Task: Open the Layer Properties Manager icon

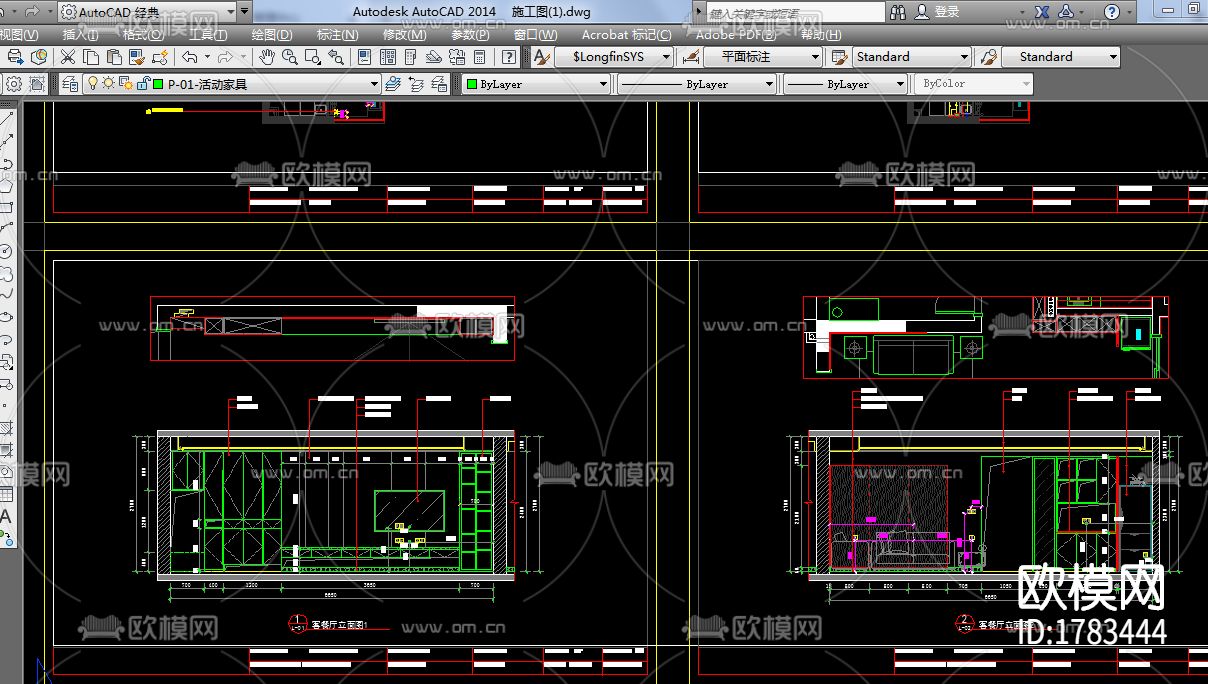Action: (x=70, y=84)
